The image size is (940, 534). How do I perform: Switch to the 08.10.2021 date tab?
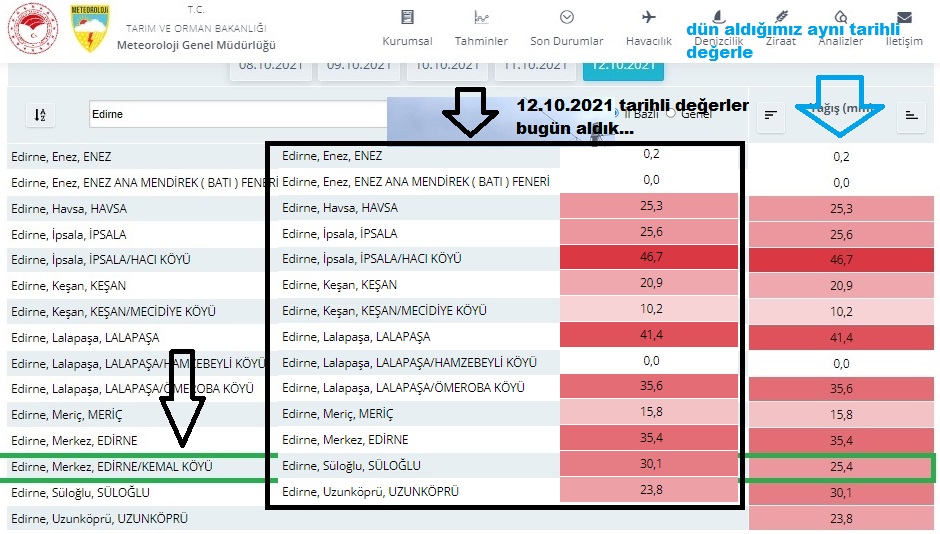tap(269, 66)
